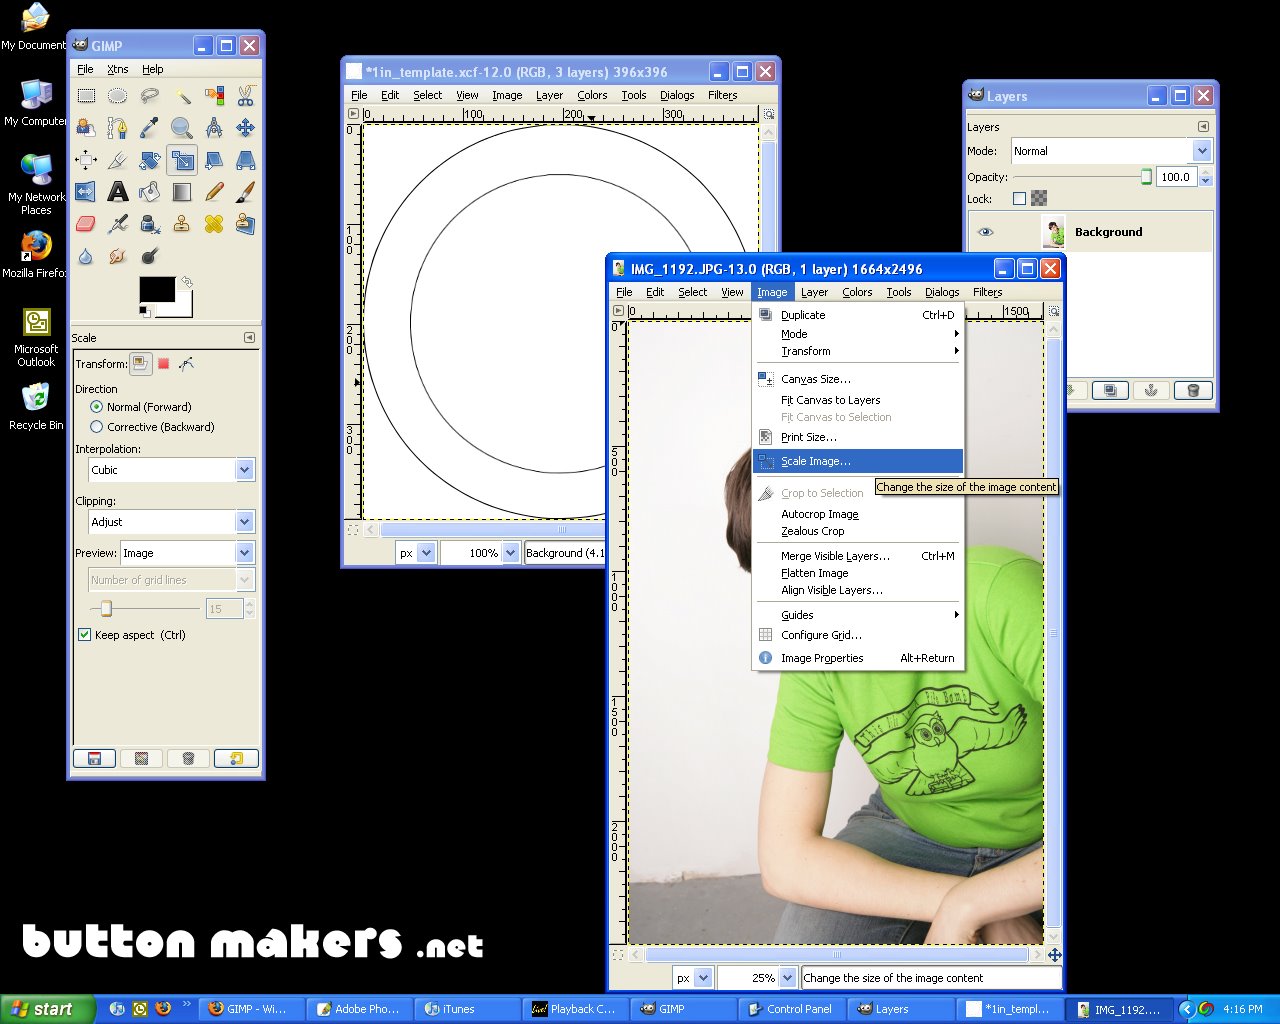Image resolution: width=1280 pixels, height=1024 pixels.
Task: Set transform to affect selection
Action: tap(163, 364)
